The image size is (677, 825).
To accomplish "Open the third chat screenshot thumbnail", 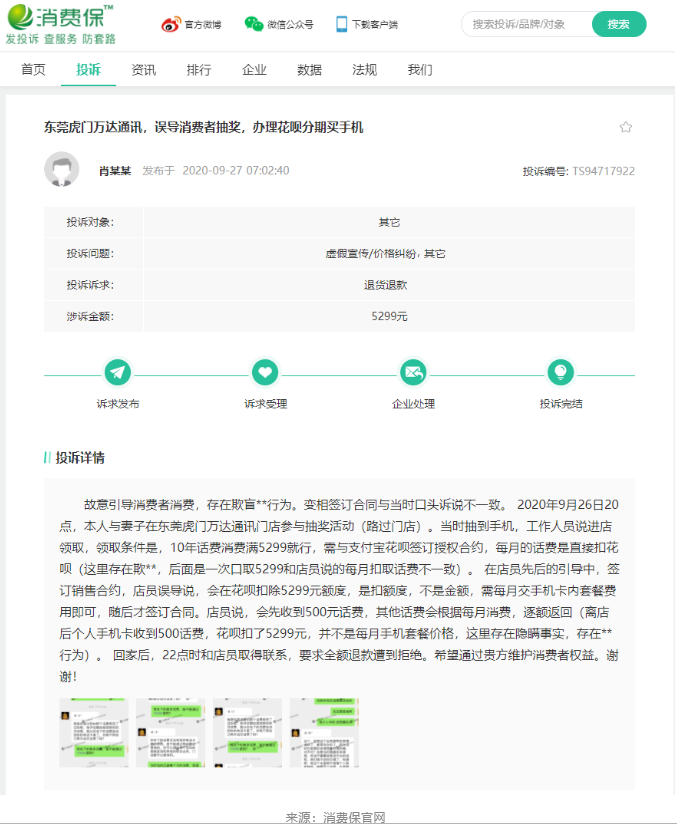I will [x=247, y=732].
